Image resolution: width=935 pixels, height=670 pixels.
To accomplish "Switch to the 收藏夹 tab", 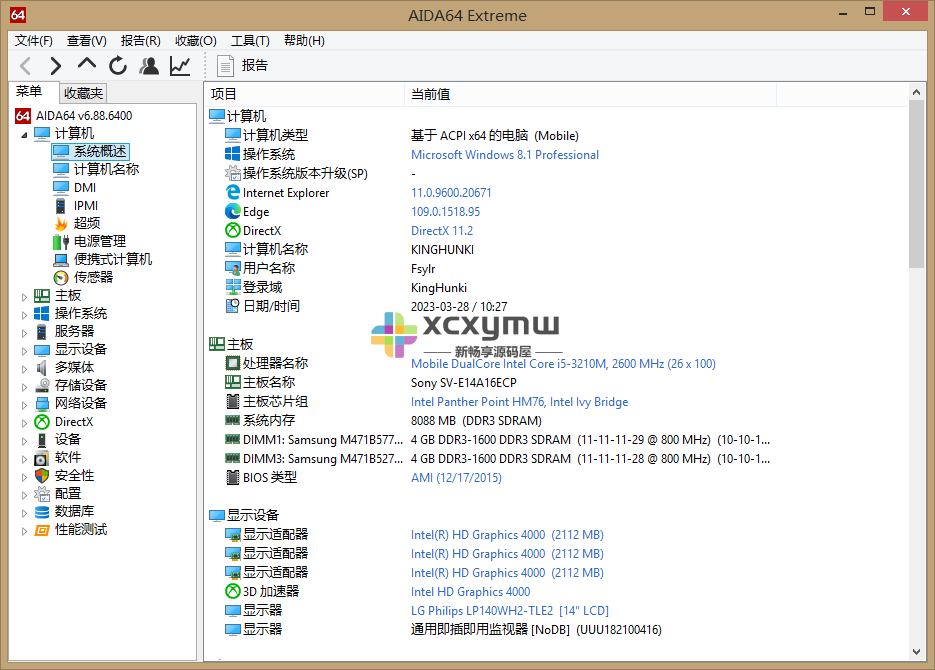I will click(82, 92).
